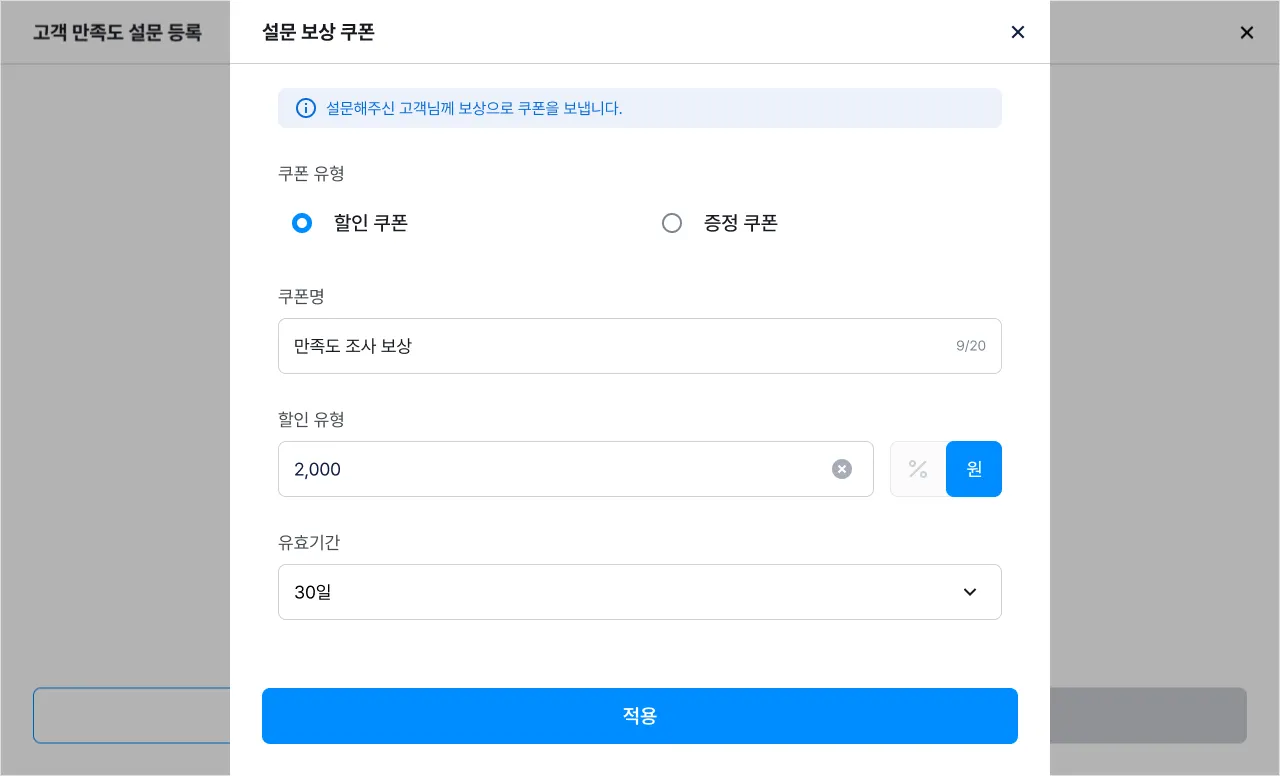This screenshot has width=1280, height=776.
Task: Click the percent symbol discount unit
Action: tap(918, 469)
